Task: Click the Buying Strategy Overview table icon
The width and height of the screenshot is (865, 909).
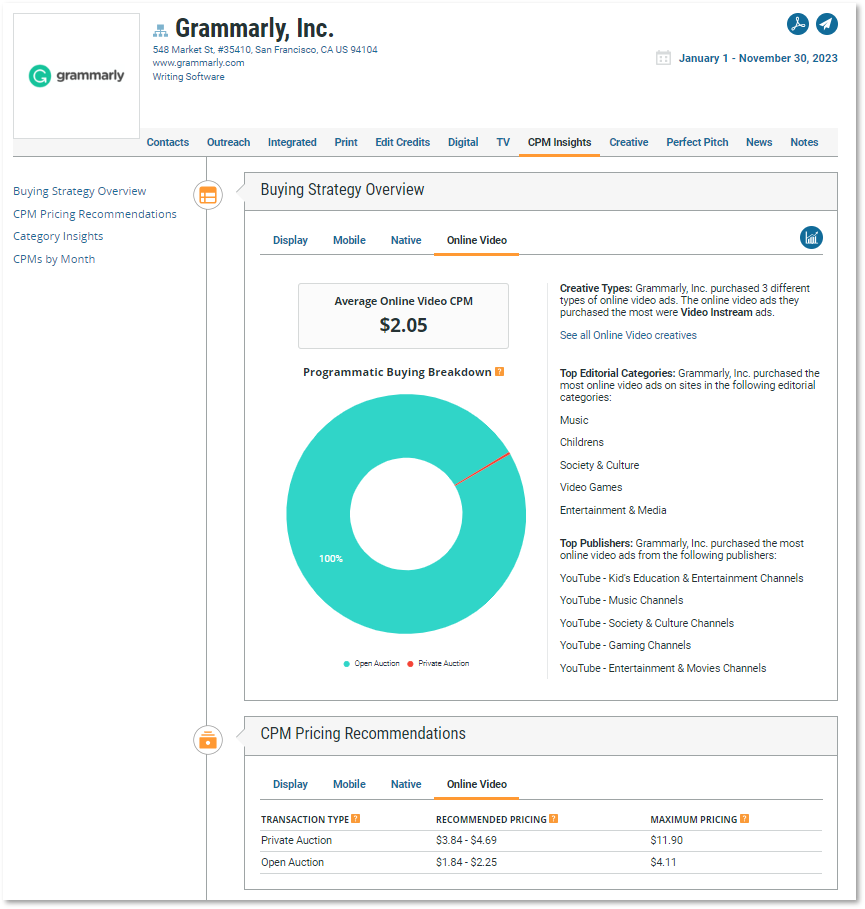Action: 208,195
